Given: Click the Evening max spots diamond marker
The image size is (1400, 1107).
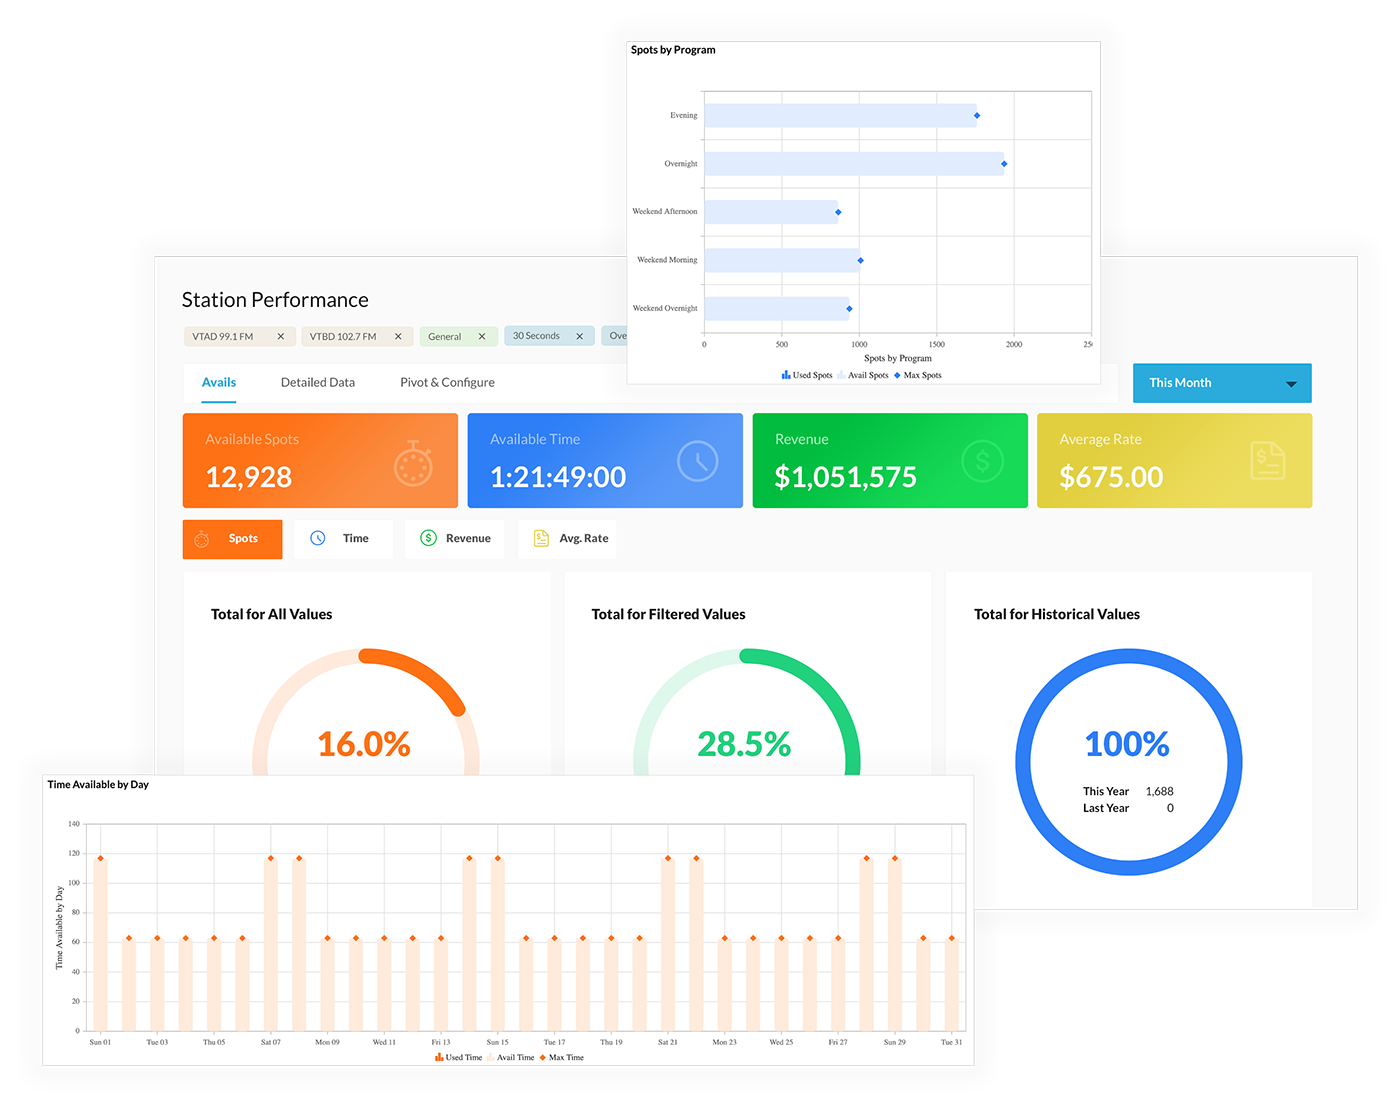Looking at the screenshot, I should point(977,116).
